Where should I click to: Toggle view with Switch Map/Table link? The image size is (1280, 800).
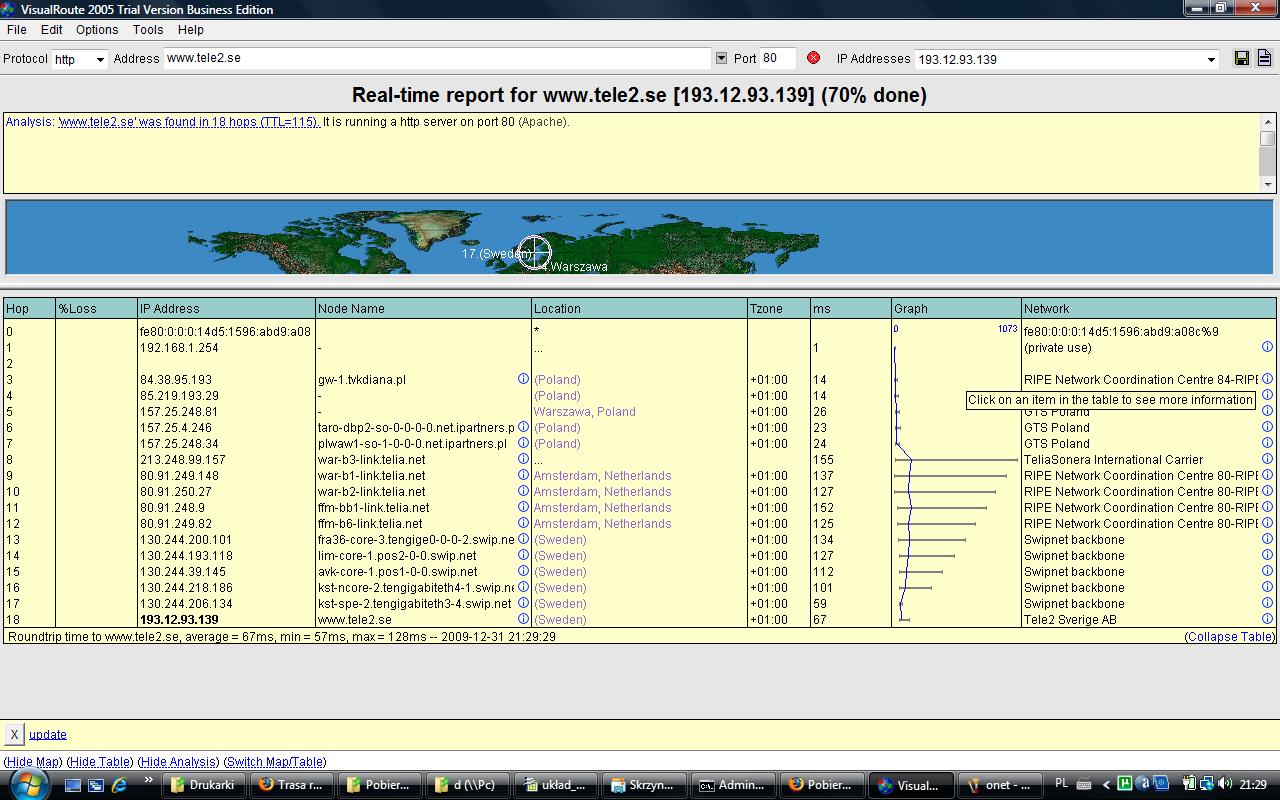point(275,762)
